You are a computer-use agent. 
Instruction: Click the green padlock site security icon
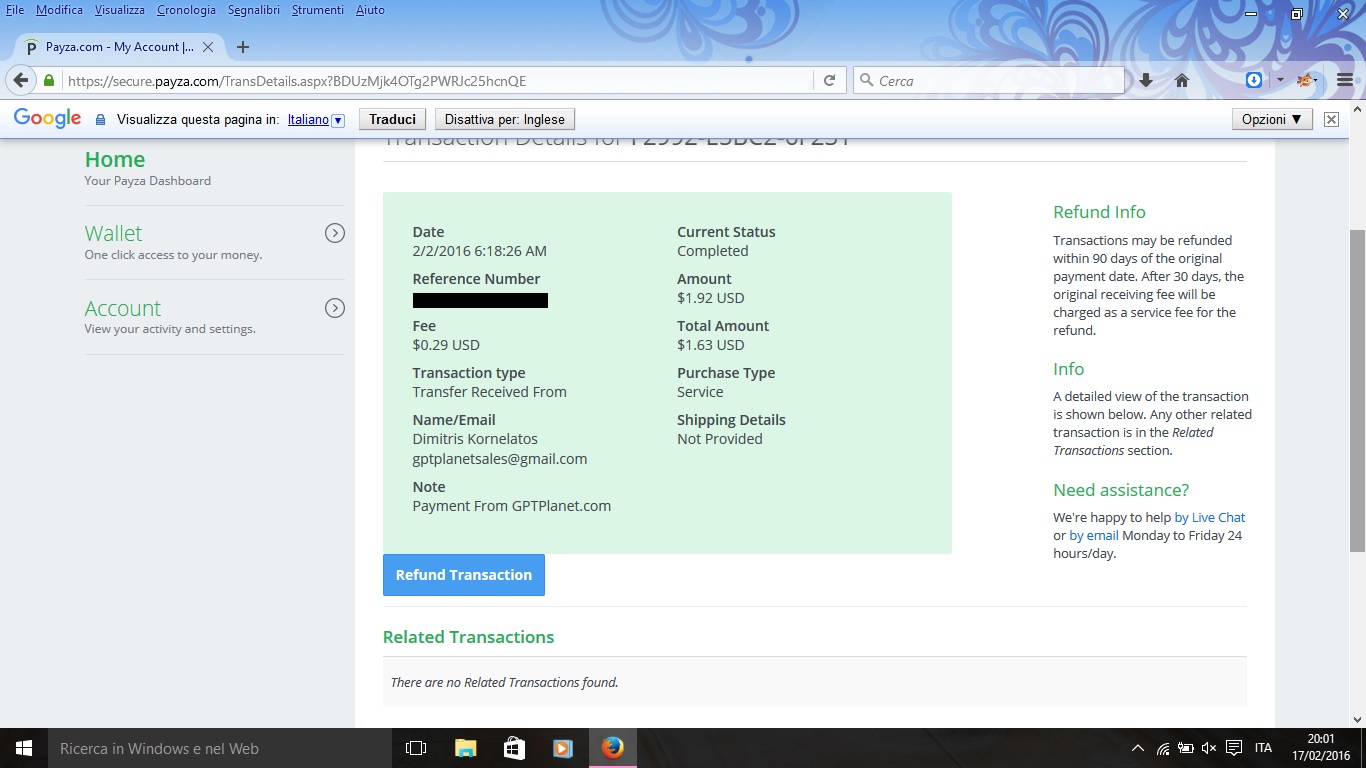tap(48, 81)
